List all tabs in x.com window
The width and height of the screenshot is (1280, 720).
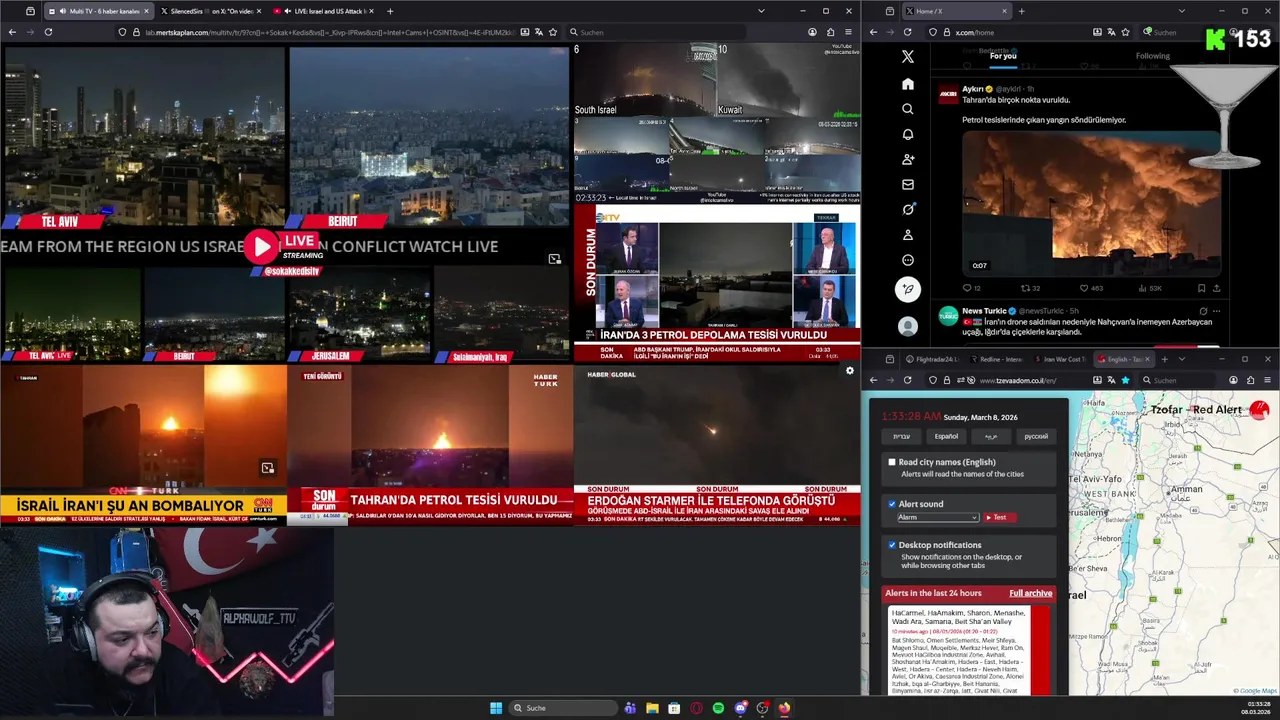tap(1181, 11)
